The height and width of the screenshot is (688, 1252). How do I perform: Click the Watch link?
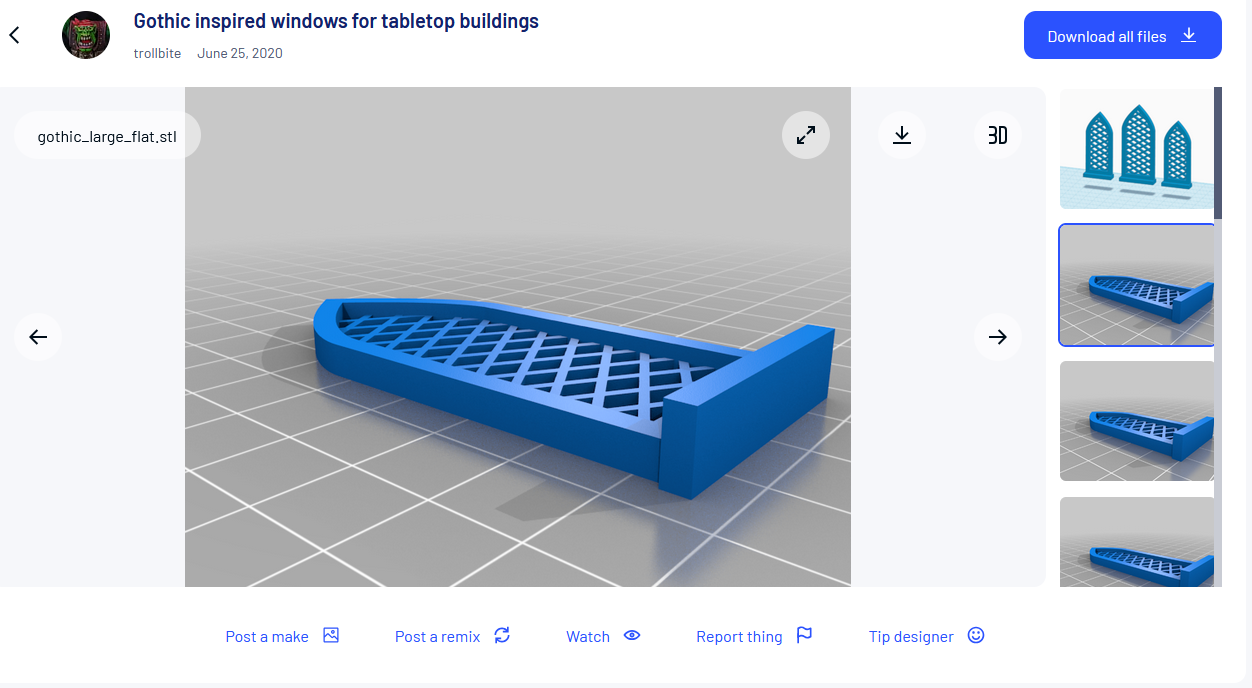click(x=588, y=637)
